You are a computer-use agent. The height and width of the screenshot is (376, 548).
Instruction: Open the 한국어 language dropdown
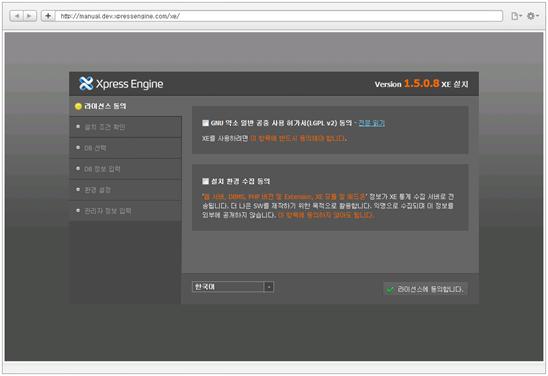(233, 287)
